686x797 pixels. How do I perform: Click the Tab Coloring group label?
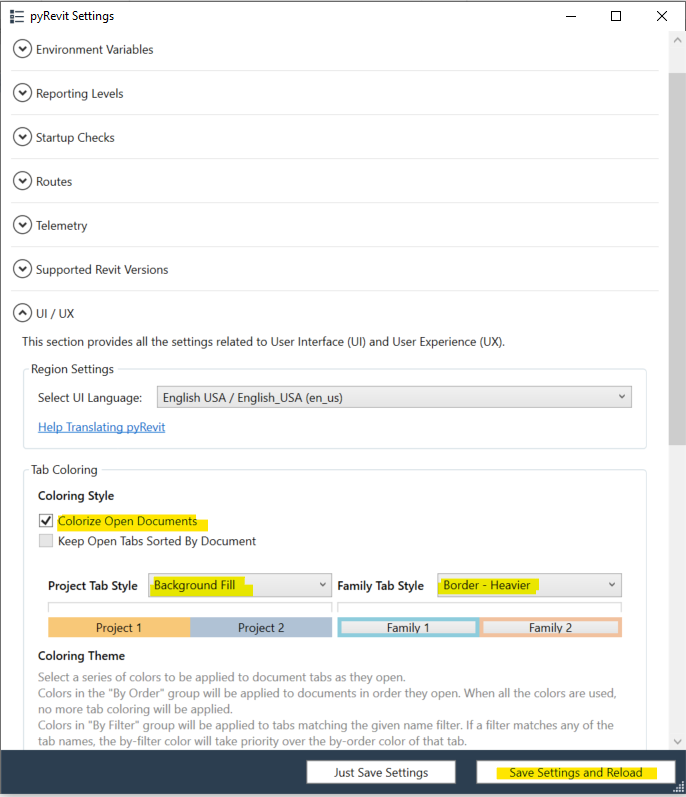(64, 470)
